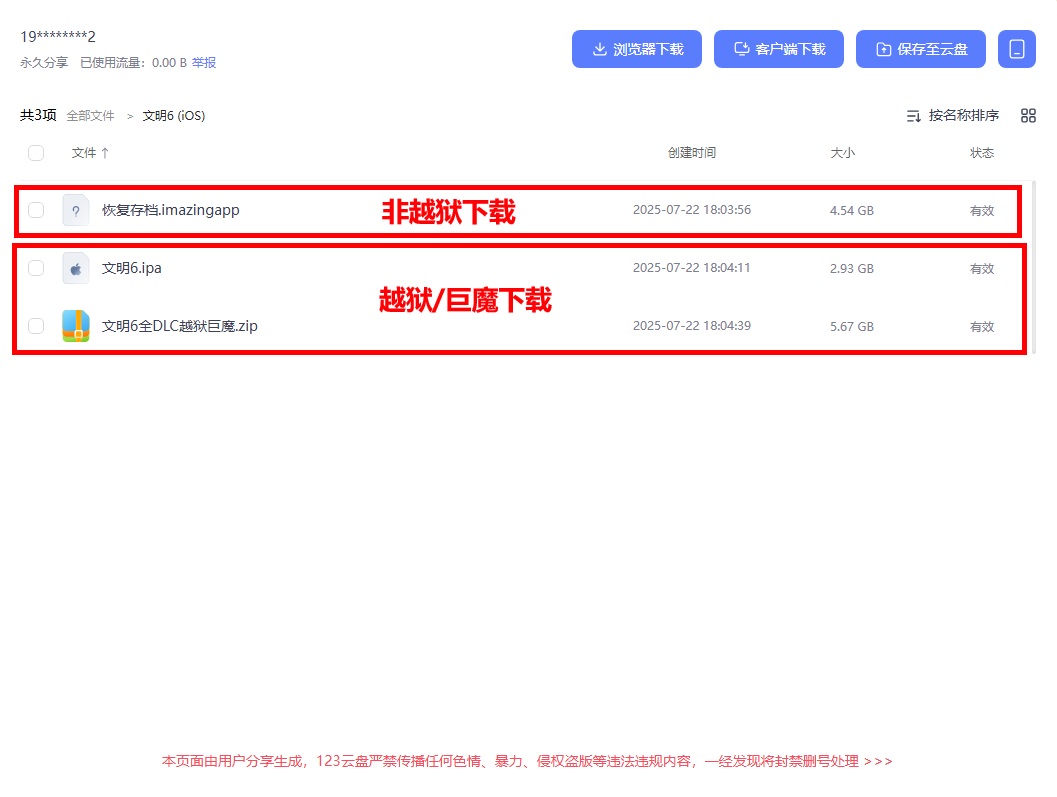Image resolution: width=1057 pixels, height=797 pixels.
Task: Click the 举报 report link
Action: pyautogui.click(x=204, y=61)
